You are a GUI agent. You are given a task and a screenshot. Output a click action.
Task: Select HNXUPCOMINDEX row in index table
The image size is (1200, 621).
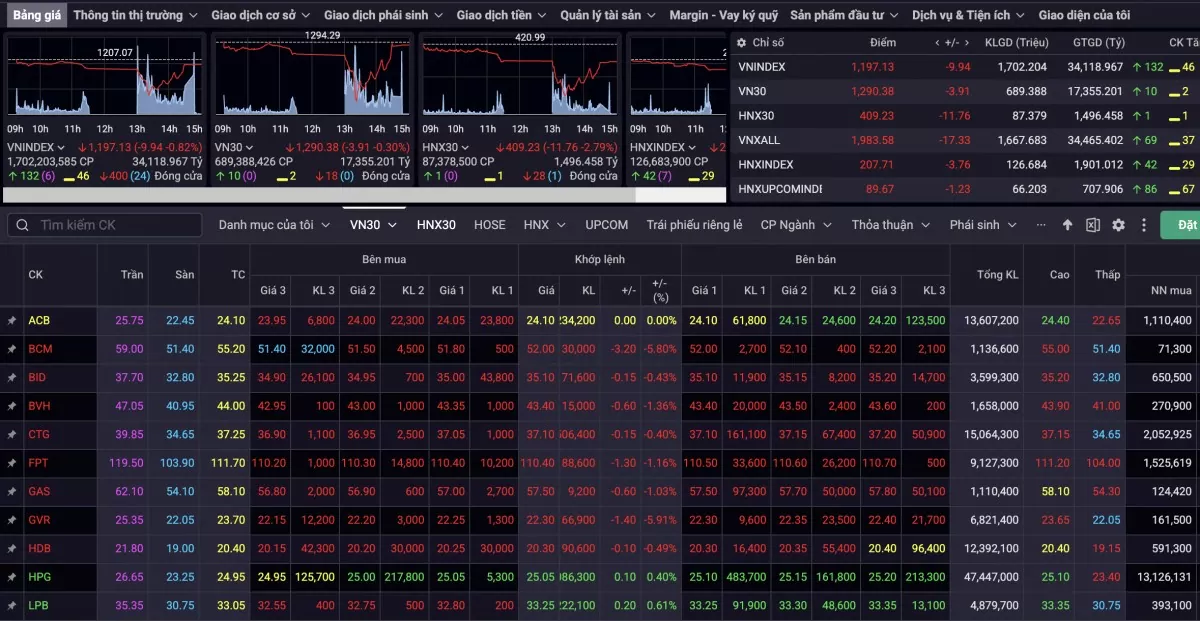tap(966, 189)
